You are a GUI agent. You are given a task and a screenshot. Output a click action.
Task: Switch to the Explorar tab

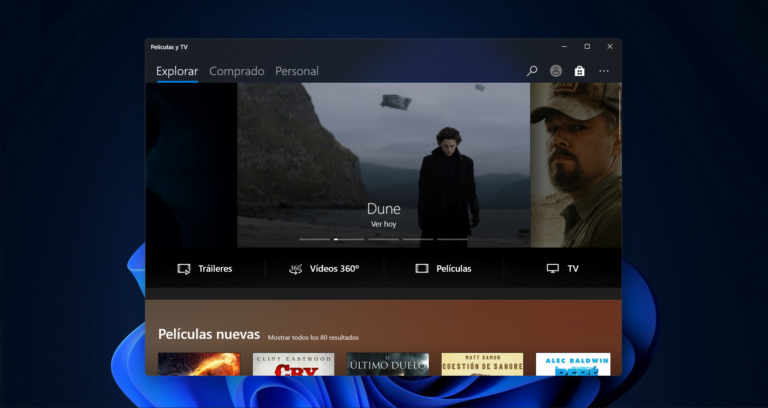coord(177,72)
